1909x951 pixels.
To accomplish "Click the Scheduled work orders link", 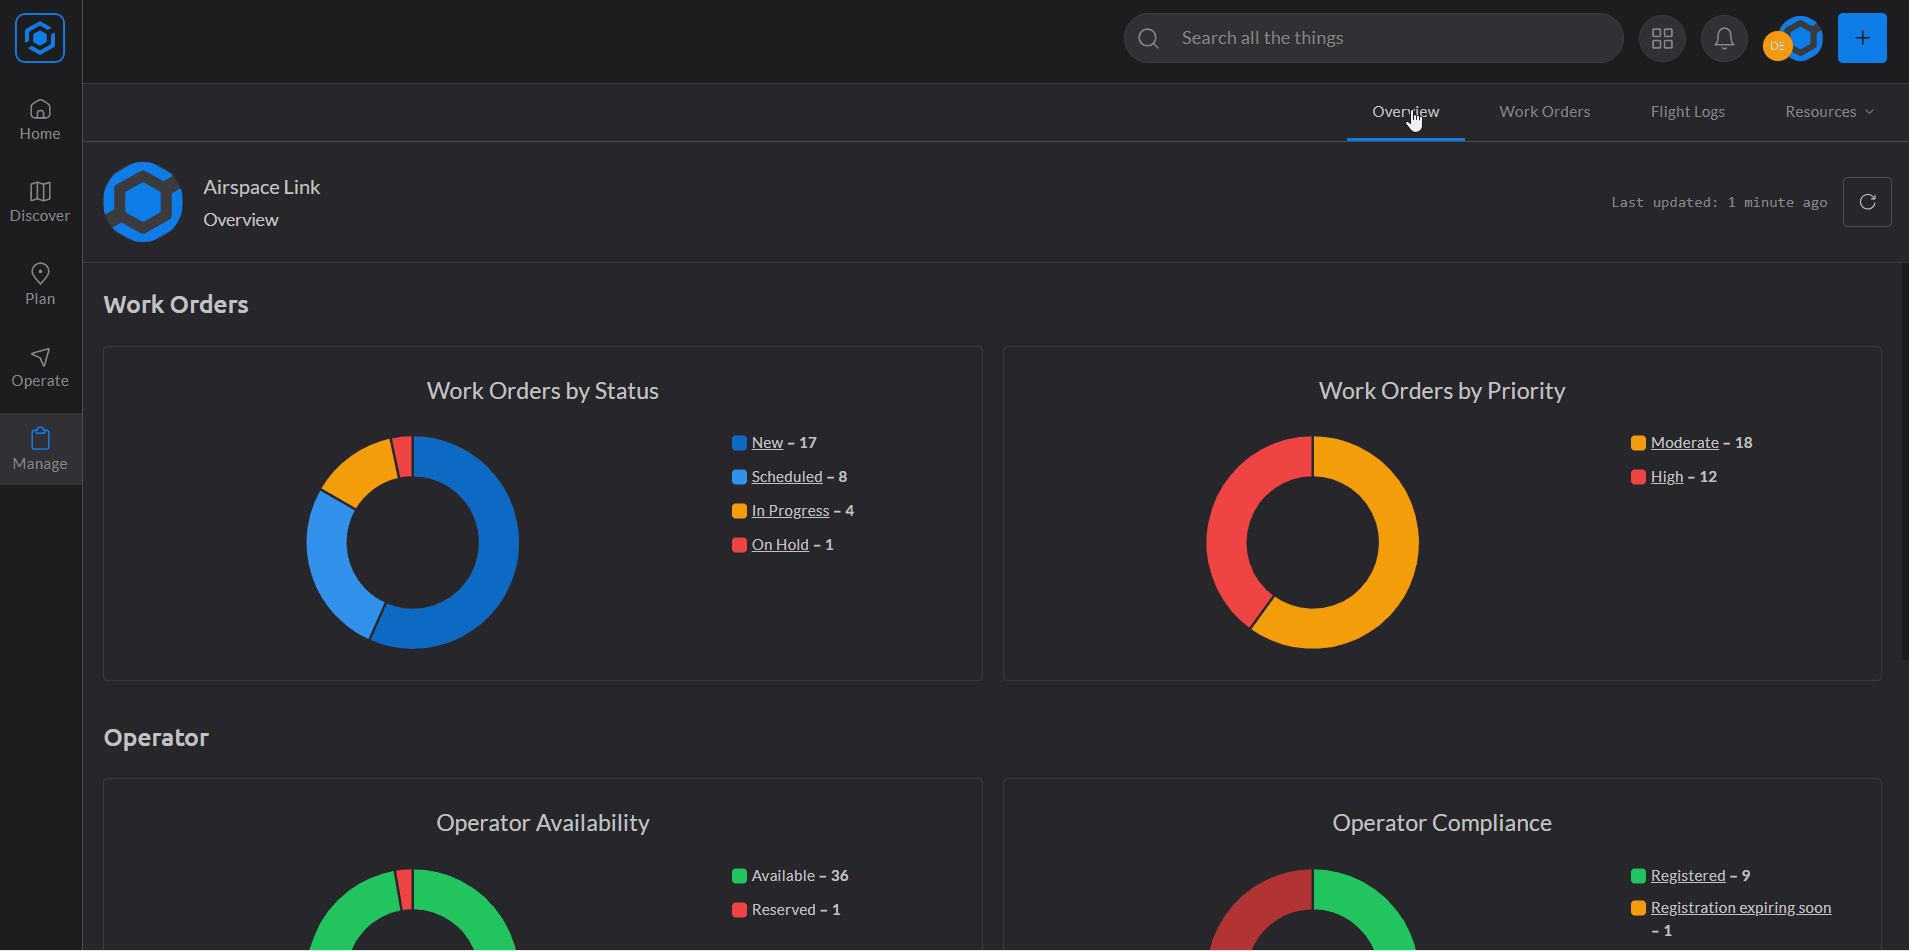I will coord(787,477).
